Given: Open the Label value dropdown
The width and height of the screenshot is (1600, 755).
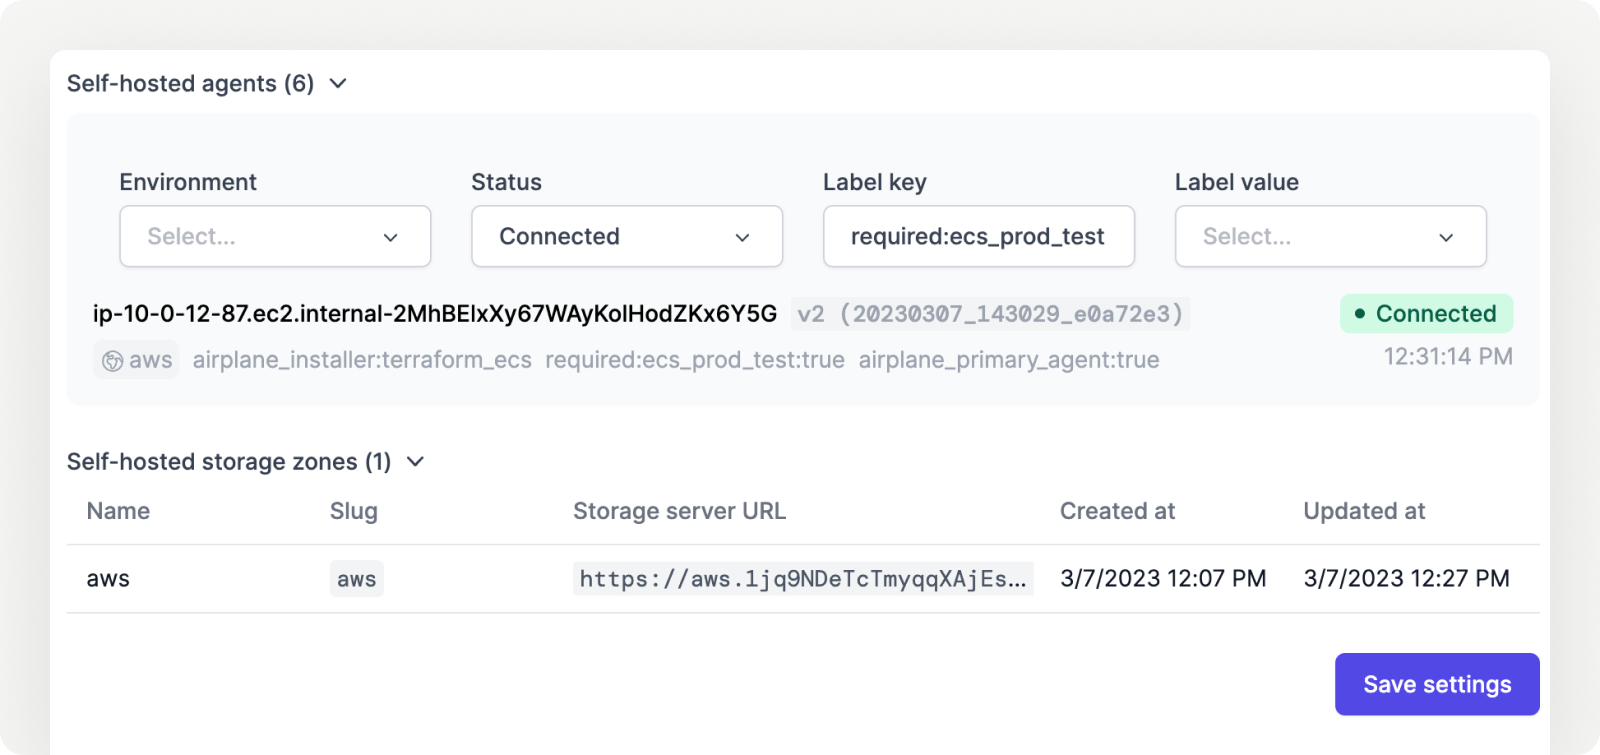Looking at the screenshot, I should tap(1330, 237).
